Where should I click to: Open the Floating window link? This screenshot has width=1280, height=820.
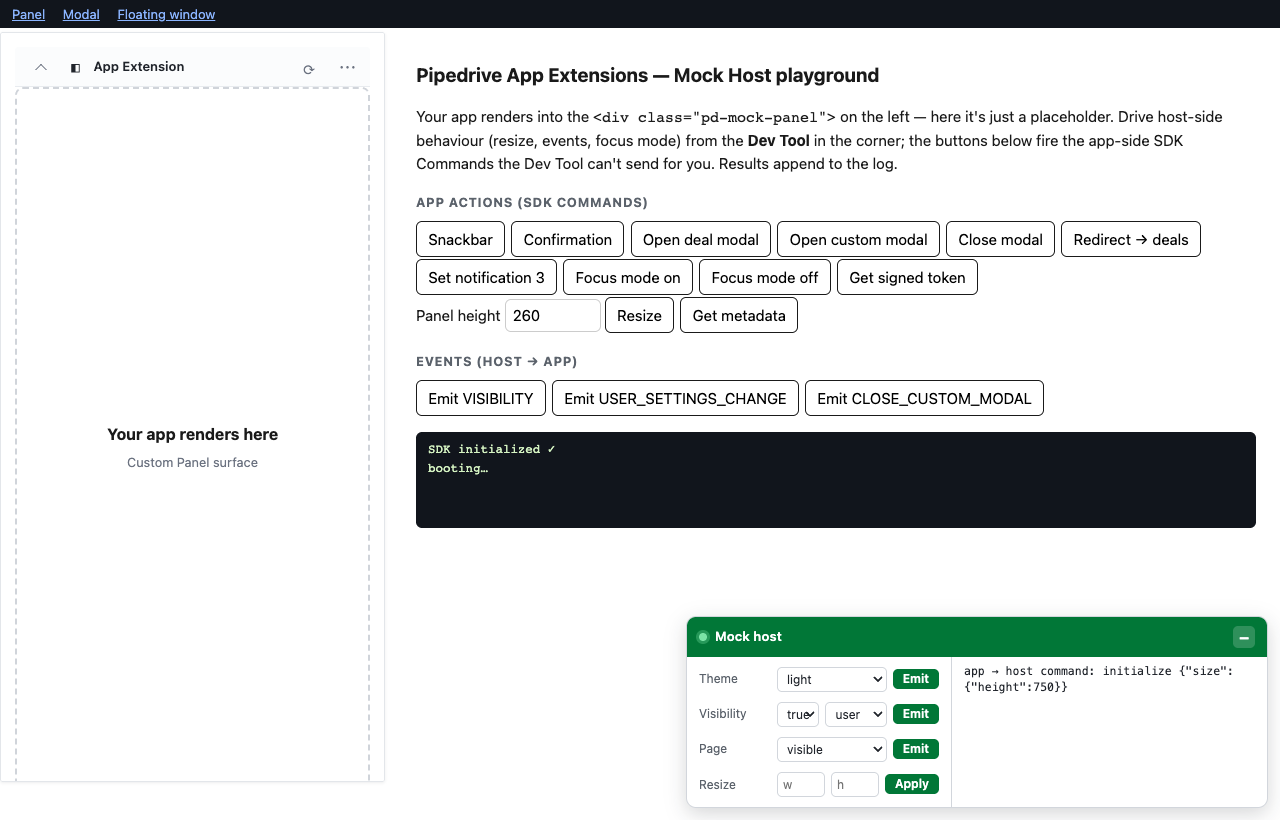pos(166,14)
